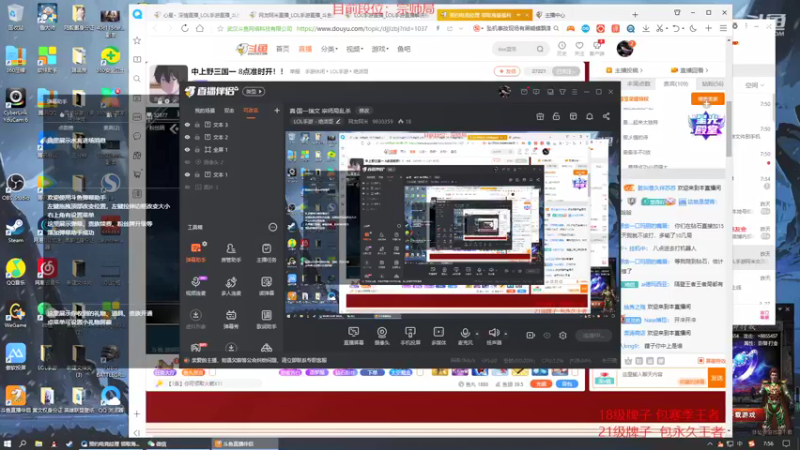This screenshot has width=800, height=450.
Task: Hide the 全屏 1 source
Action: point(187,149)
